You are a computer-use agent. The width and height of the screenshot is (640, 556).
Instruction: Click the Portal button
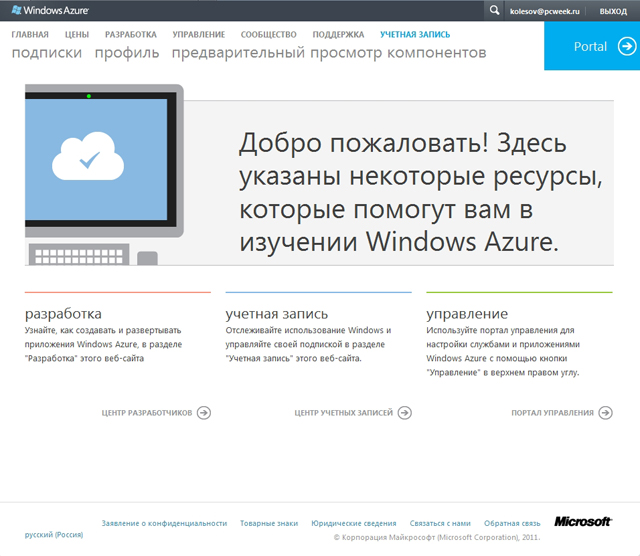click(592, 46)
